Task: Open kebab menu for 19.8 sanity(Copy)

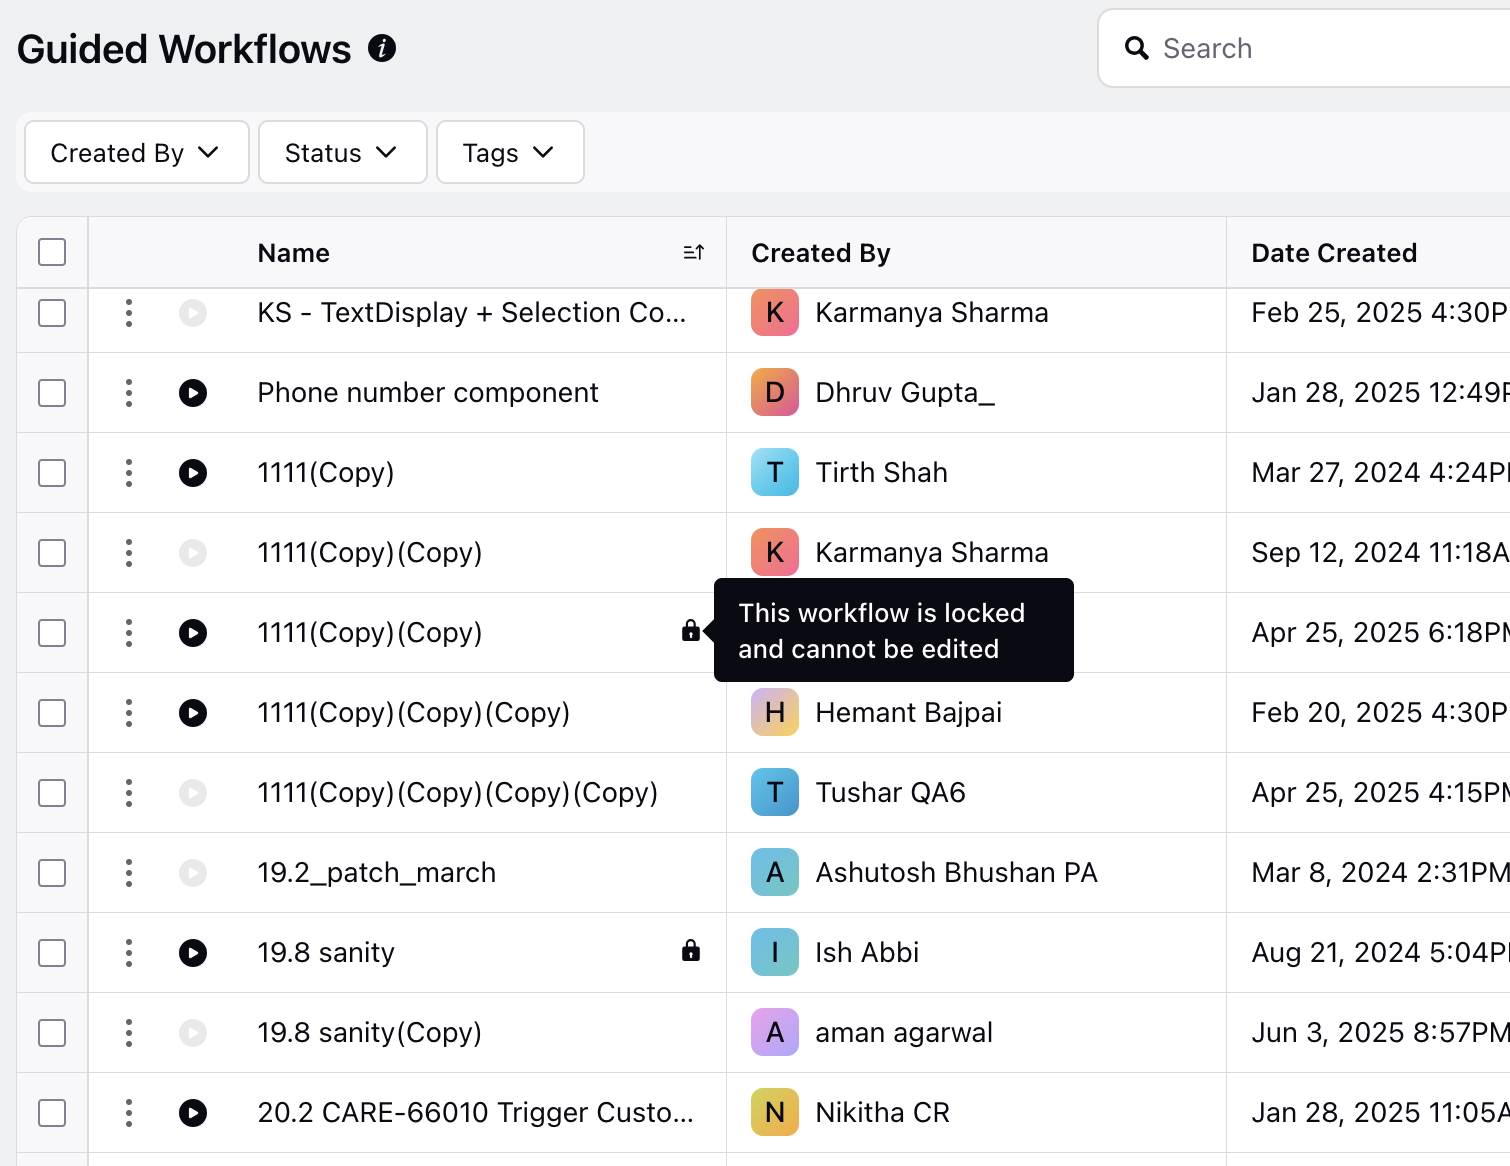Action: coord(129,1033)
